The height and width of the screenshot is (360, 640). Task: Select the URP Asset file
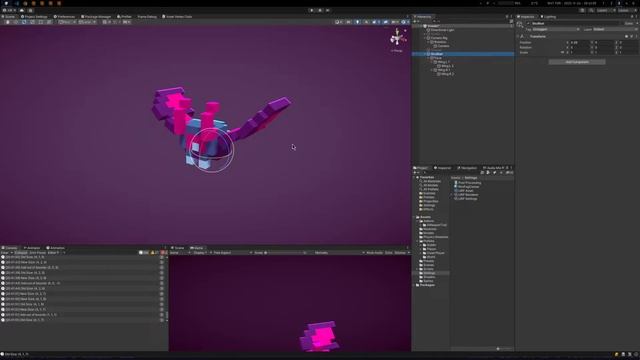click(x=464, y=191)
